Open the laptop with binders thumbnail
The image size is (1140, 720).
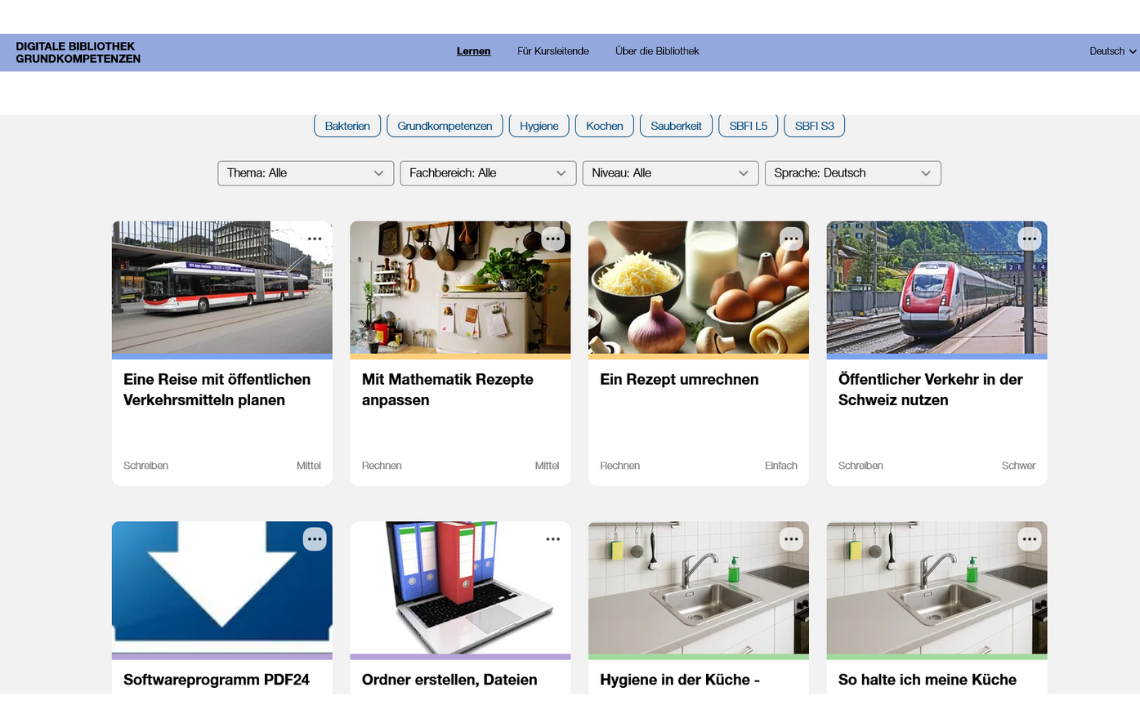coord(460,587)
